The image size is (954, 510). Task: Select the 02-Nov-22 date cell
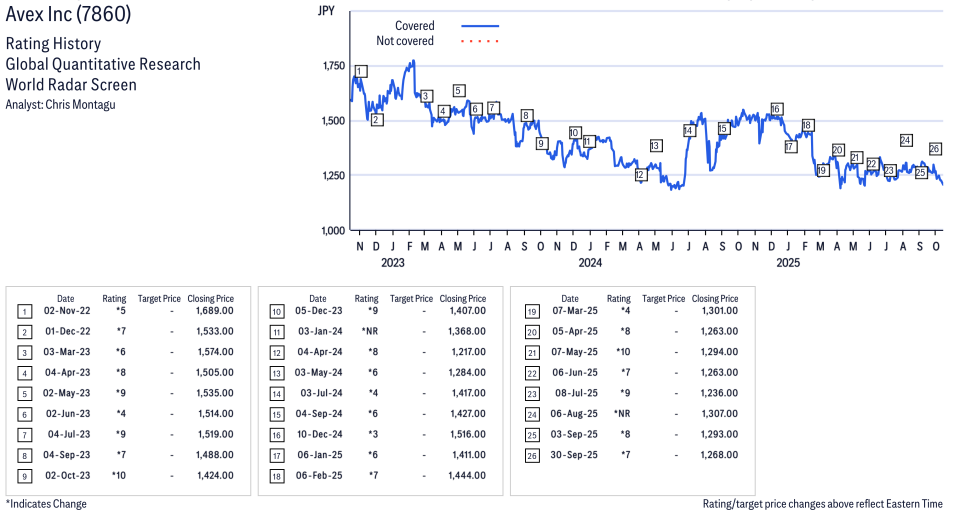click(65, 311)
